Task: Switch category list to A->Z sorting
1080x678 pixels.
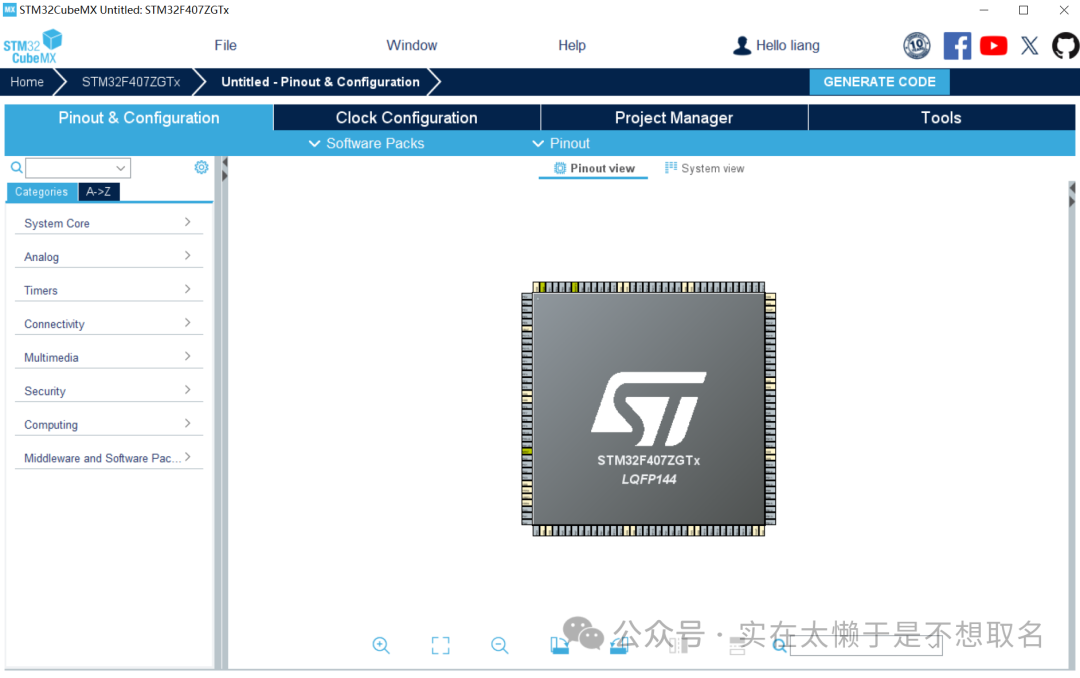Action: 98,192
